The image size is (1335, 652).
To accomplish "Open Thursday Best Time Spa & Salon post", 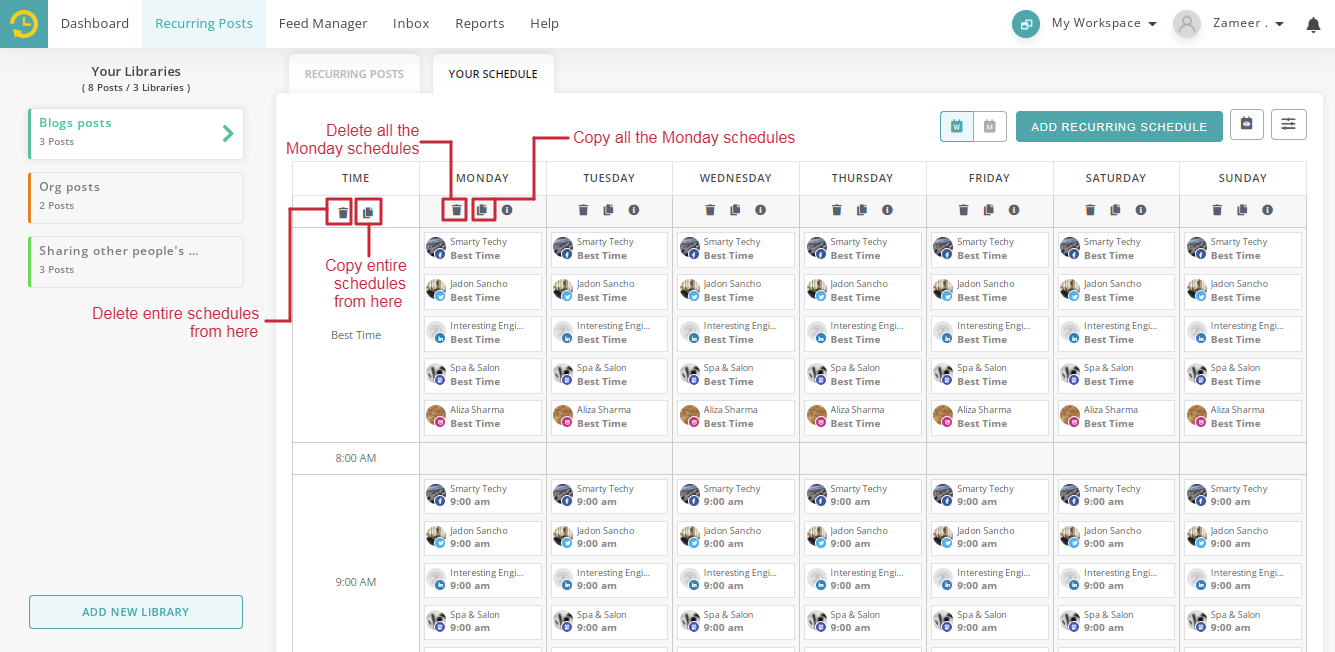I will click(x=863, y=375).
